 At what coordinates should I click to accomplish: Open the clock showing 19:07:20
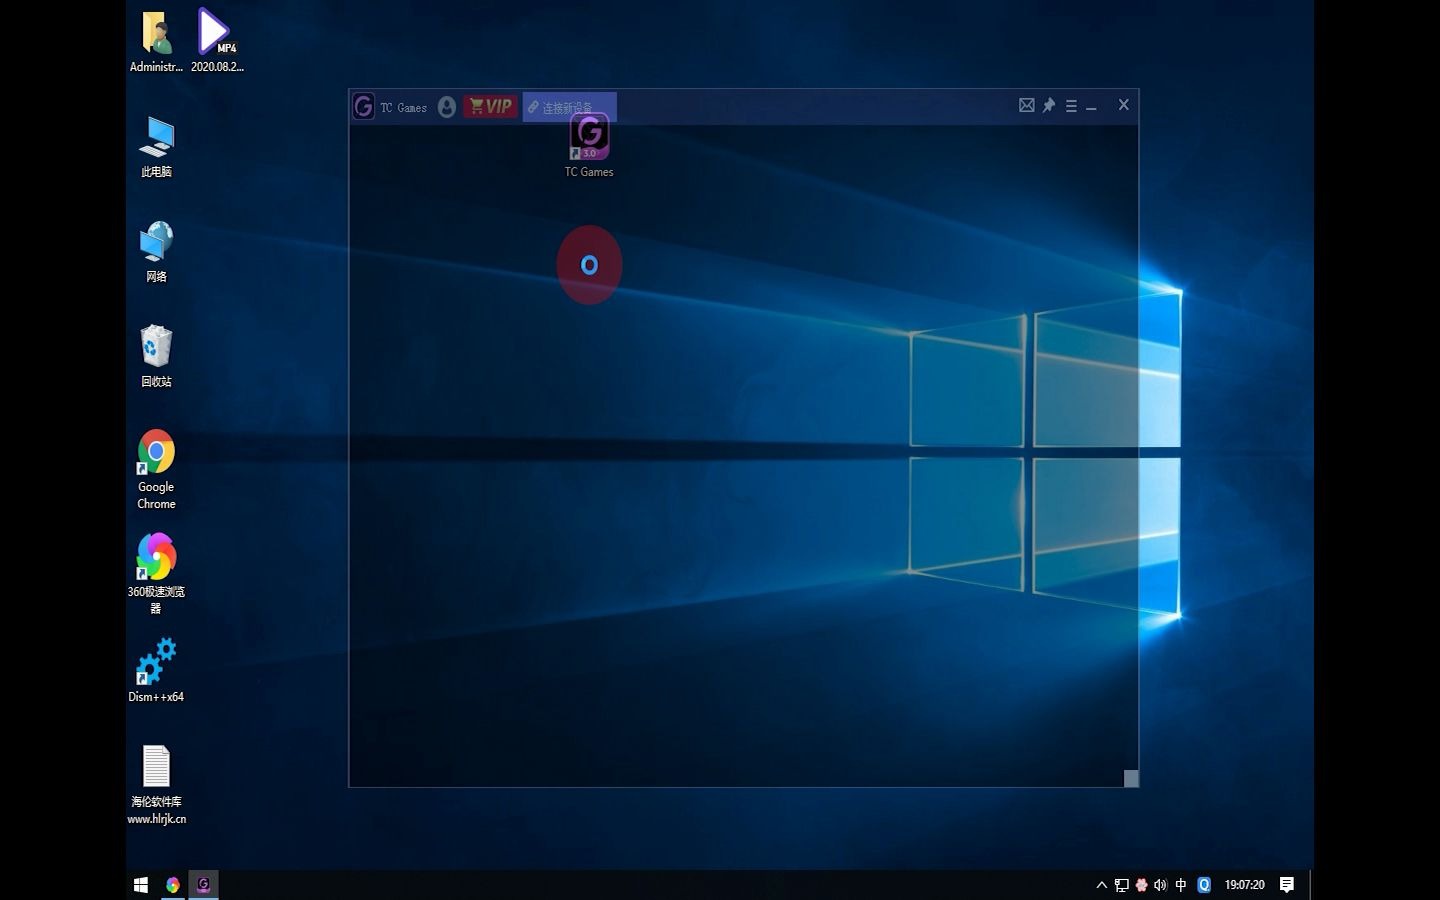pyautogui.click(x=1244, y=885)
